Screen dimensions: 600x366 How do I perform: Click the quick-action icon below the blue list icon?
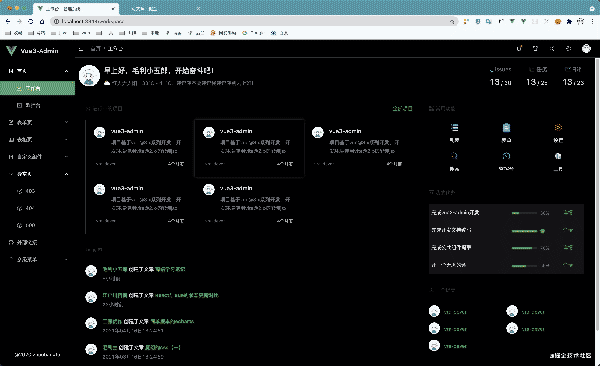454,156
